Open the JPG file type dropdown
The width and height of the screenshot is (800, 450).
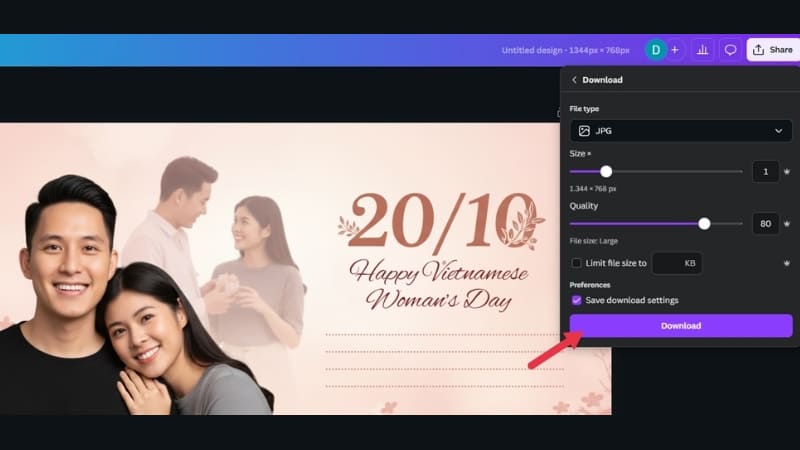click(x=680, y=131)
